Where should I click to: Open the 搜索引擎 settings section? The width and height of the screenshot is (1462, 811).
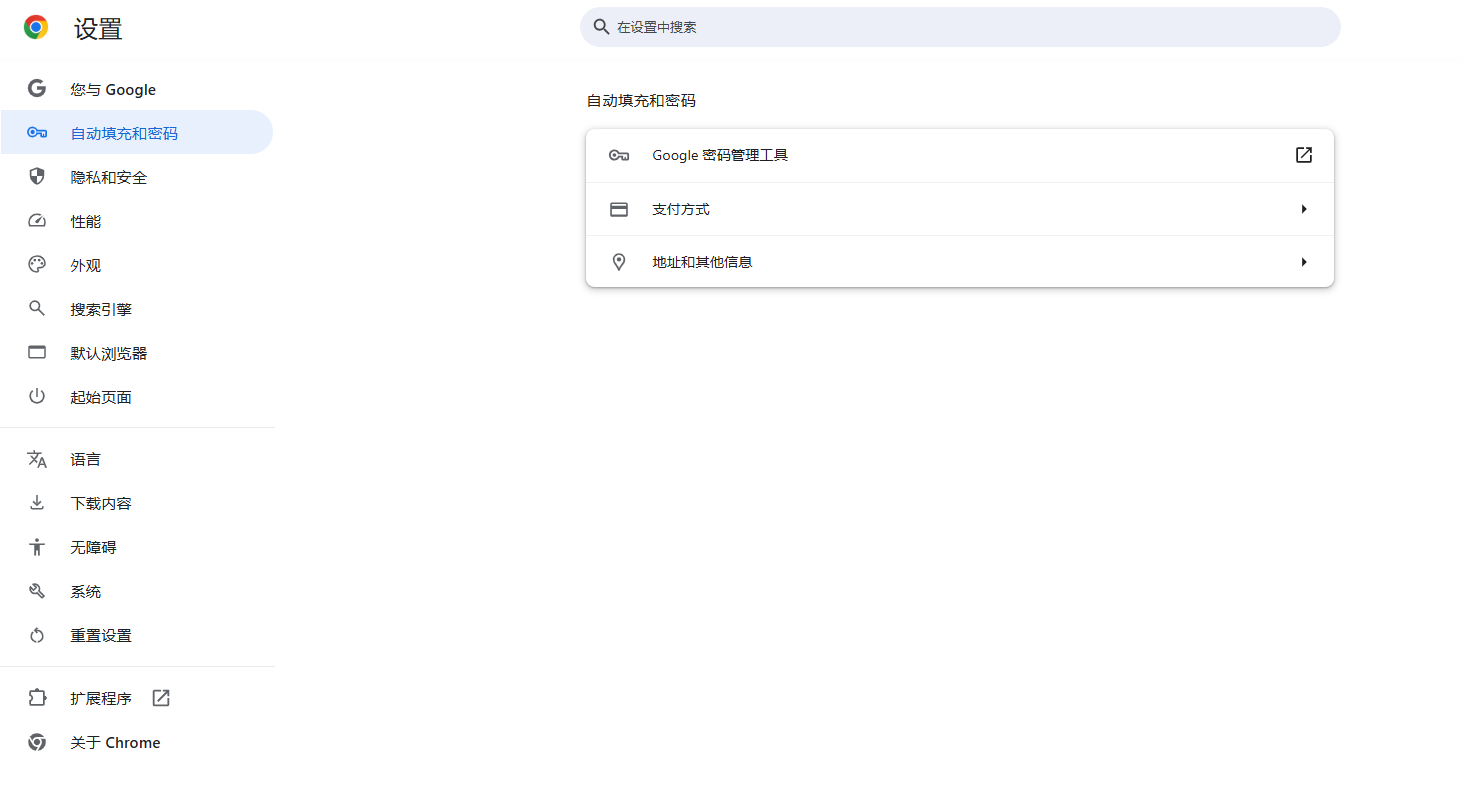tap(101, 309)
